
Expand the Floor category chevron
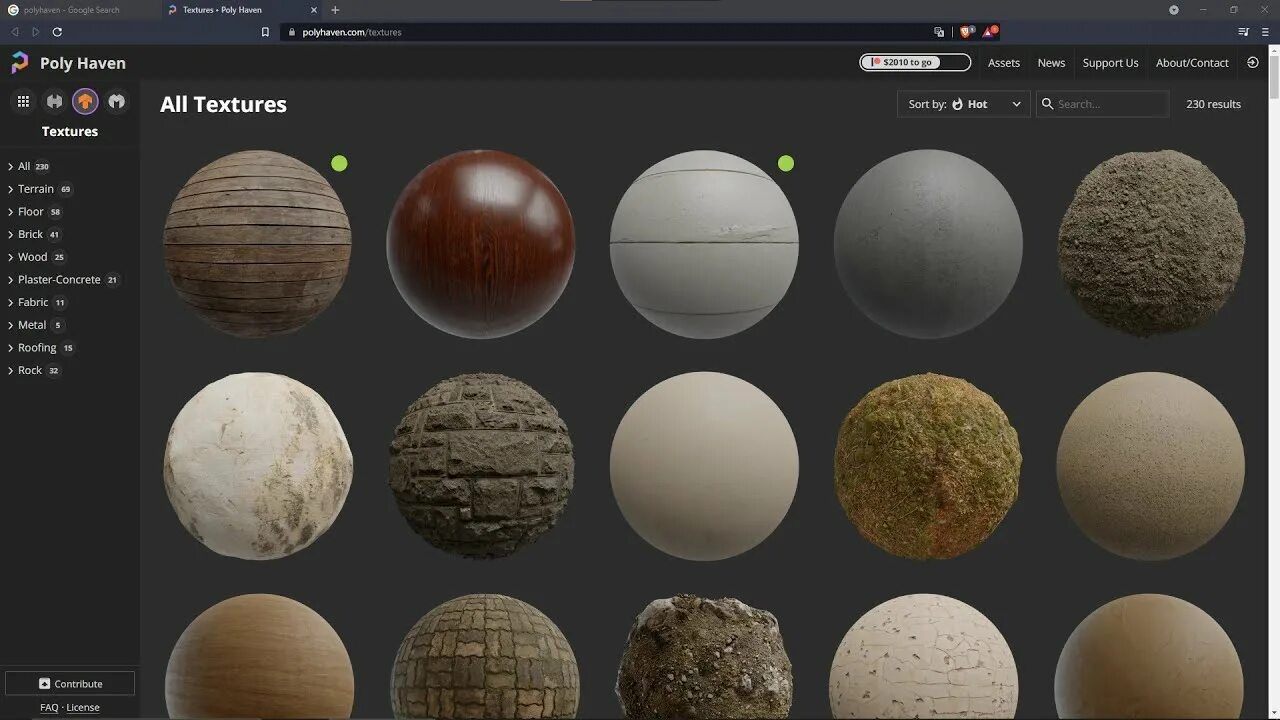tap(10, 212)
